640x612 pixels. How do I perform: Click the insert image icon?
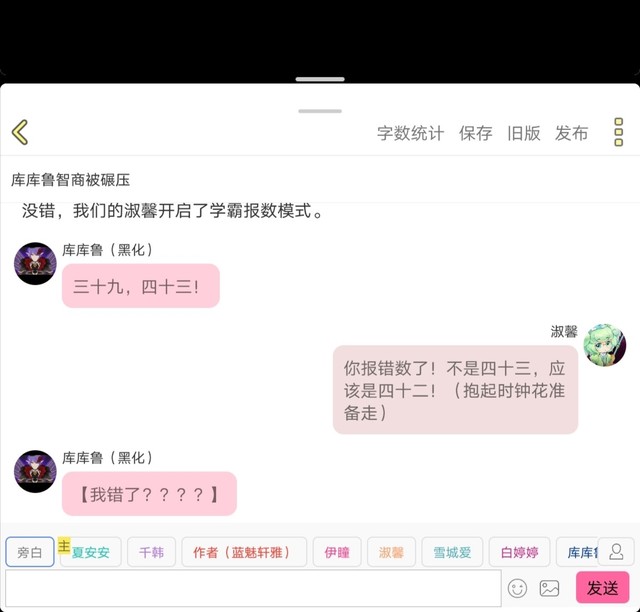tap(549, 588)
